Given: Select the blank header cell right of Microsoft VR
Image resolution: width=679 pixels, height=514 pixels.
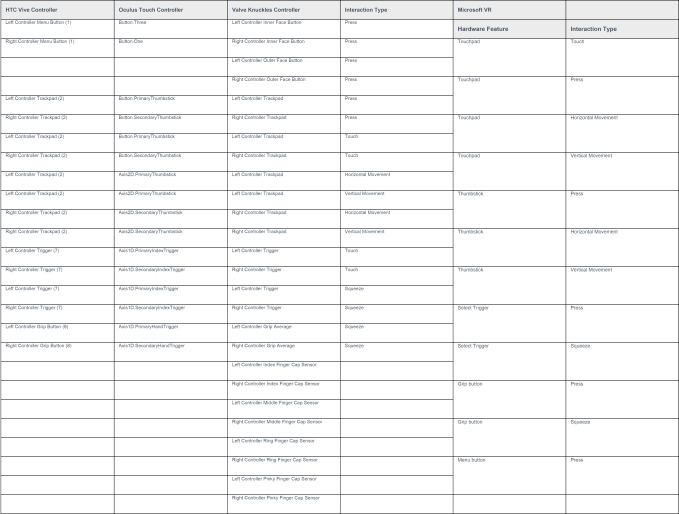Looking at the screenshot, I should pyautogui.click(x=621, y=10).
